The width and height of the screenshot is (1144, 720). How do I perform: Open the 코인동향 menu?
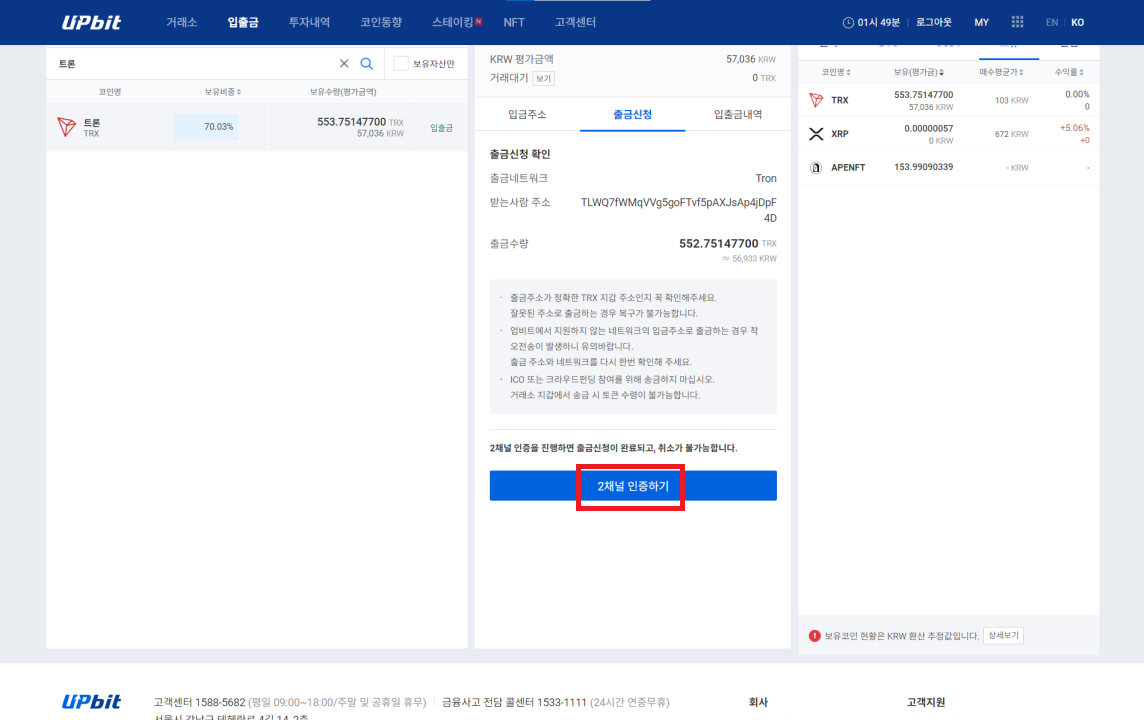click(x=381, y=23)
